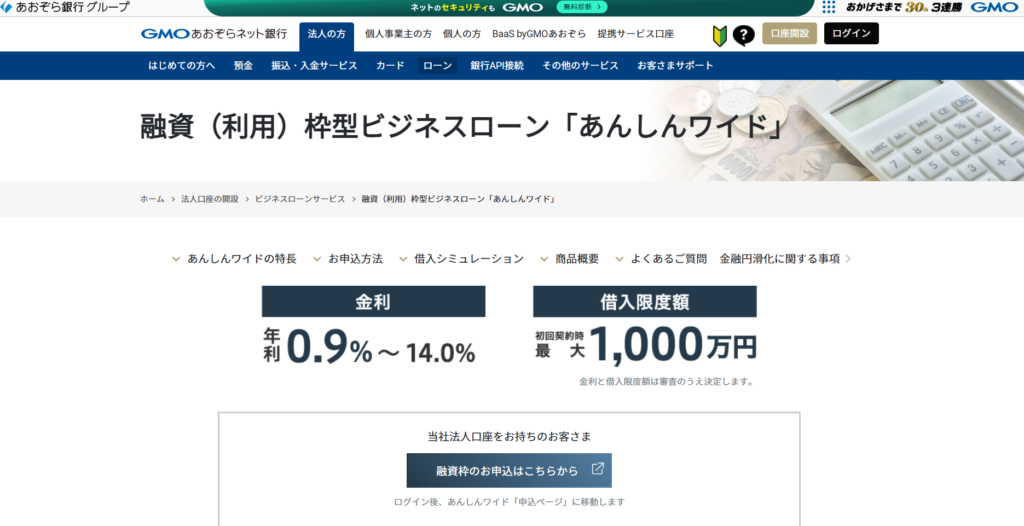This screenshot has width=1024, height=526.
Task: Open the はじめての方へ menu
Action: [x=182, y=65]
